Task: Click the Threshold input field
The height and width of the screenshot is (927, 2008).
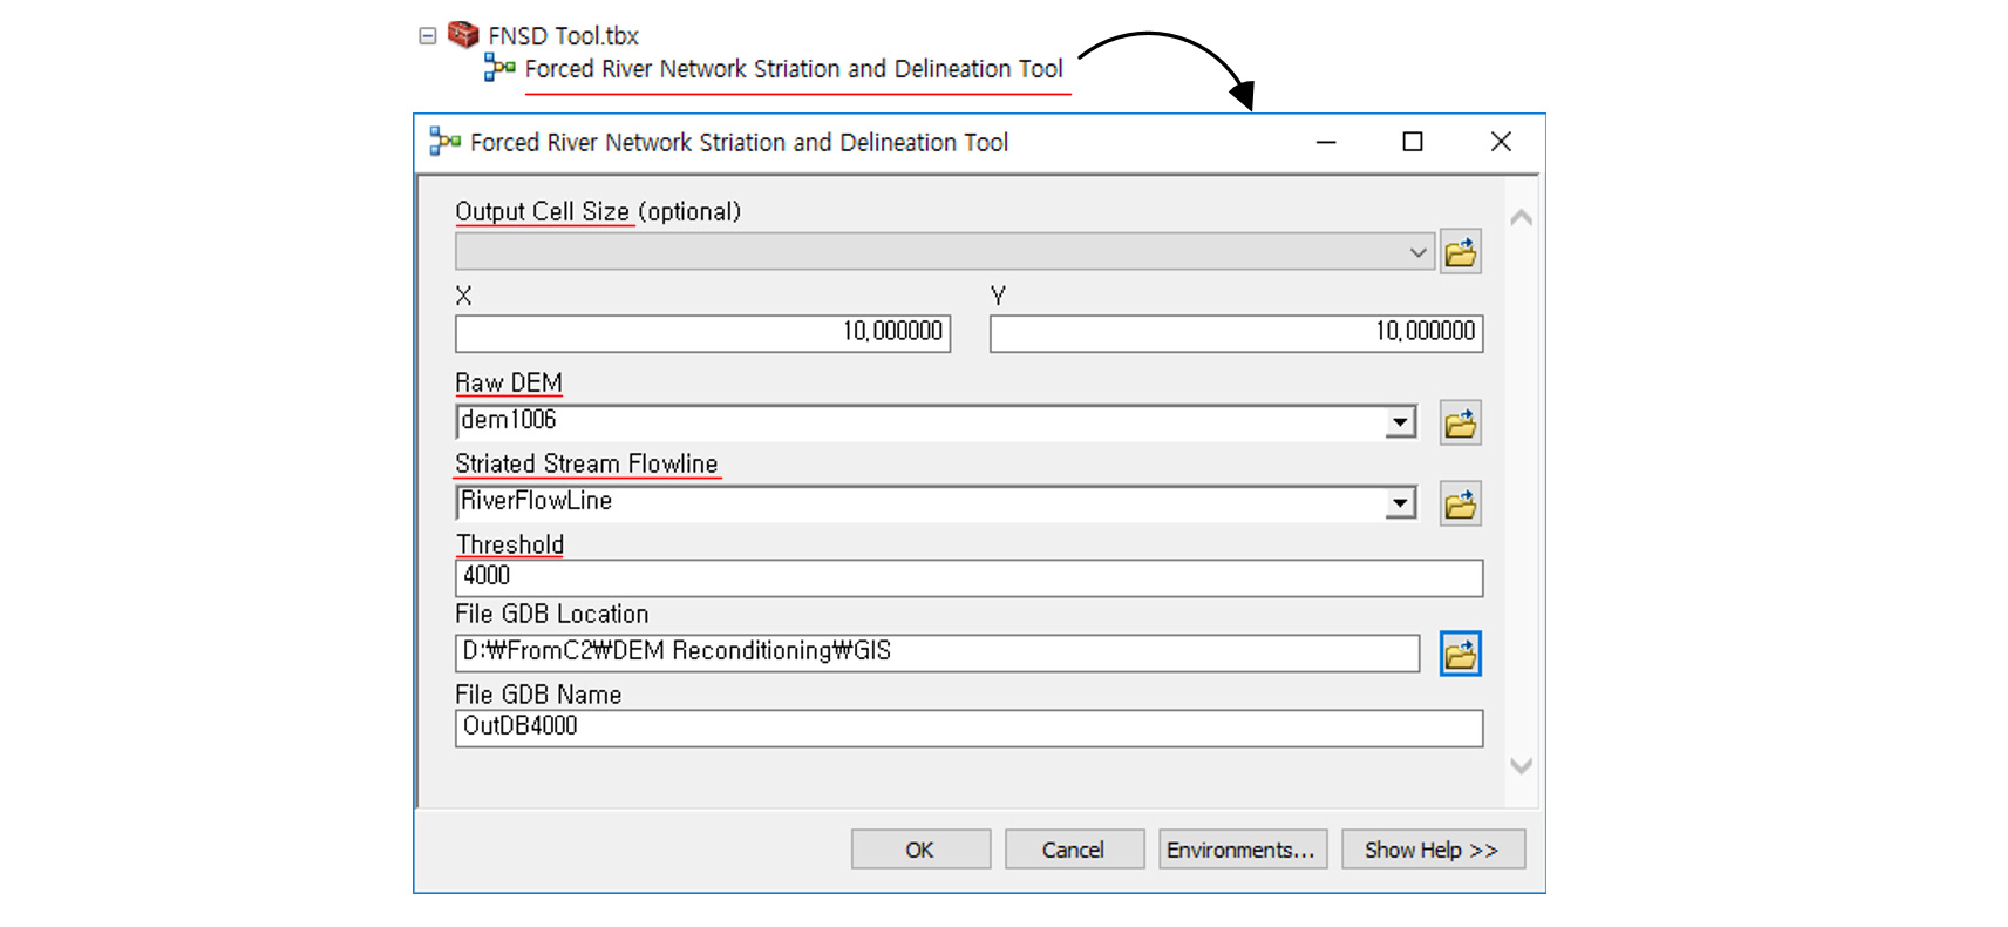Action: (x=968, y=577)
